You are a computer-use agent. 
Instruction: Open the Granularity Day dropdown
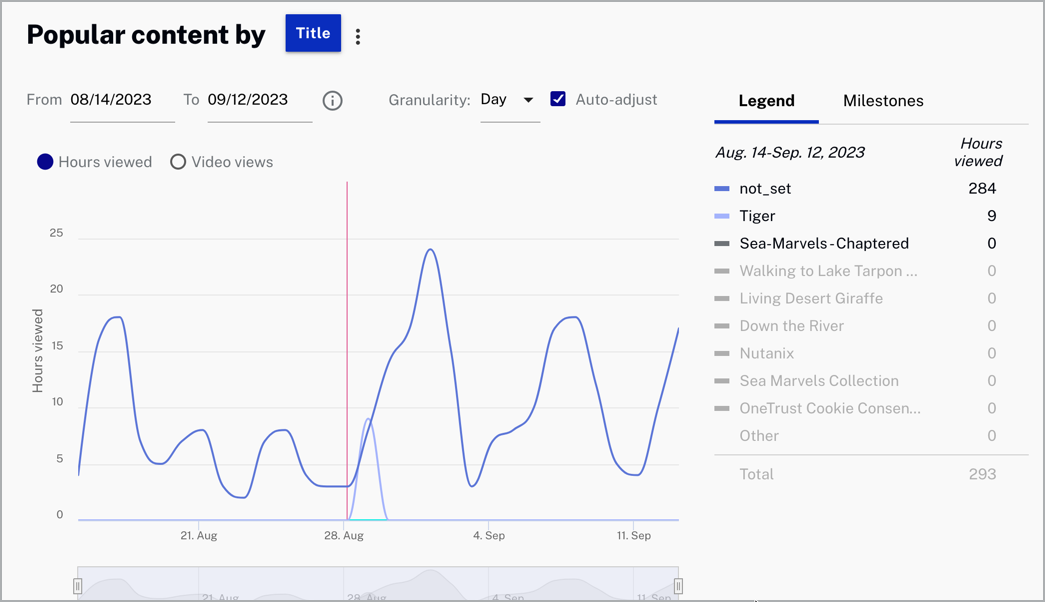509,100
